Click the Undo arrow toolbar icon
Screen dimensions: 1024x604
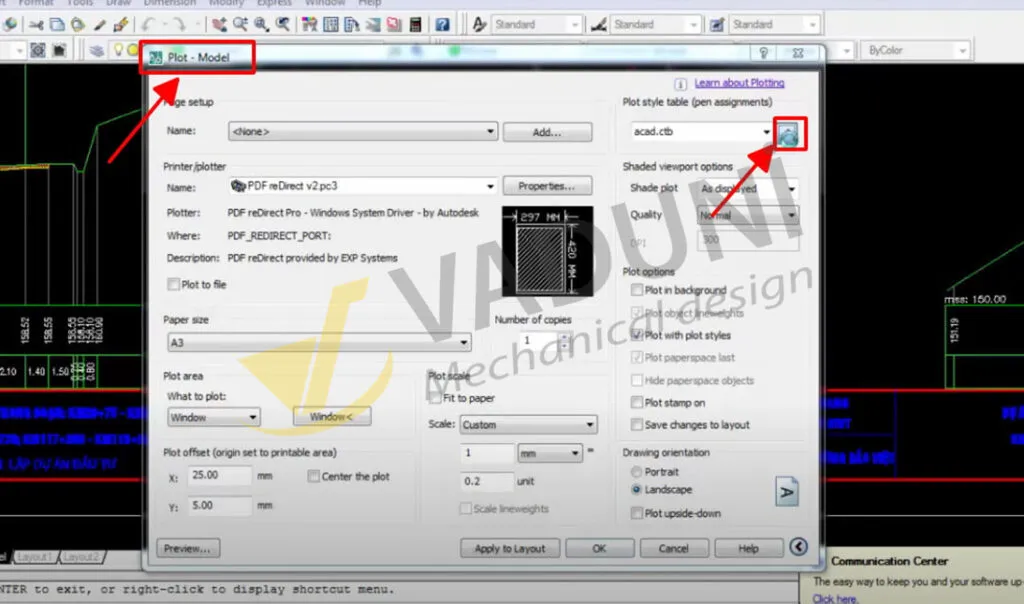(x=148, y=24)
